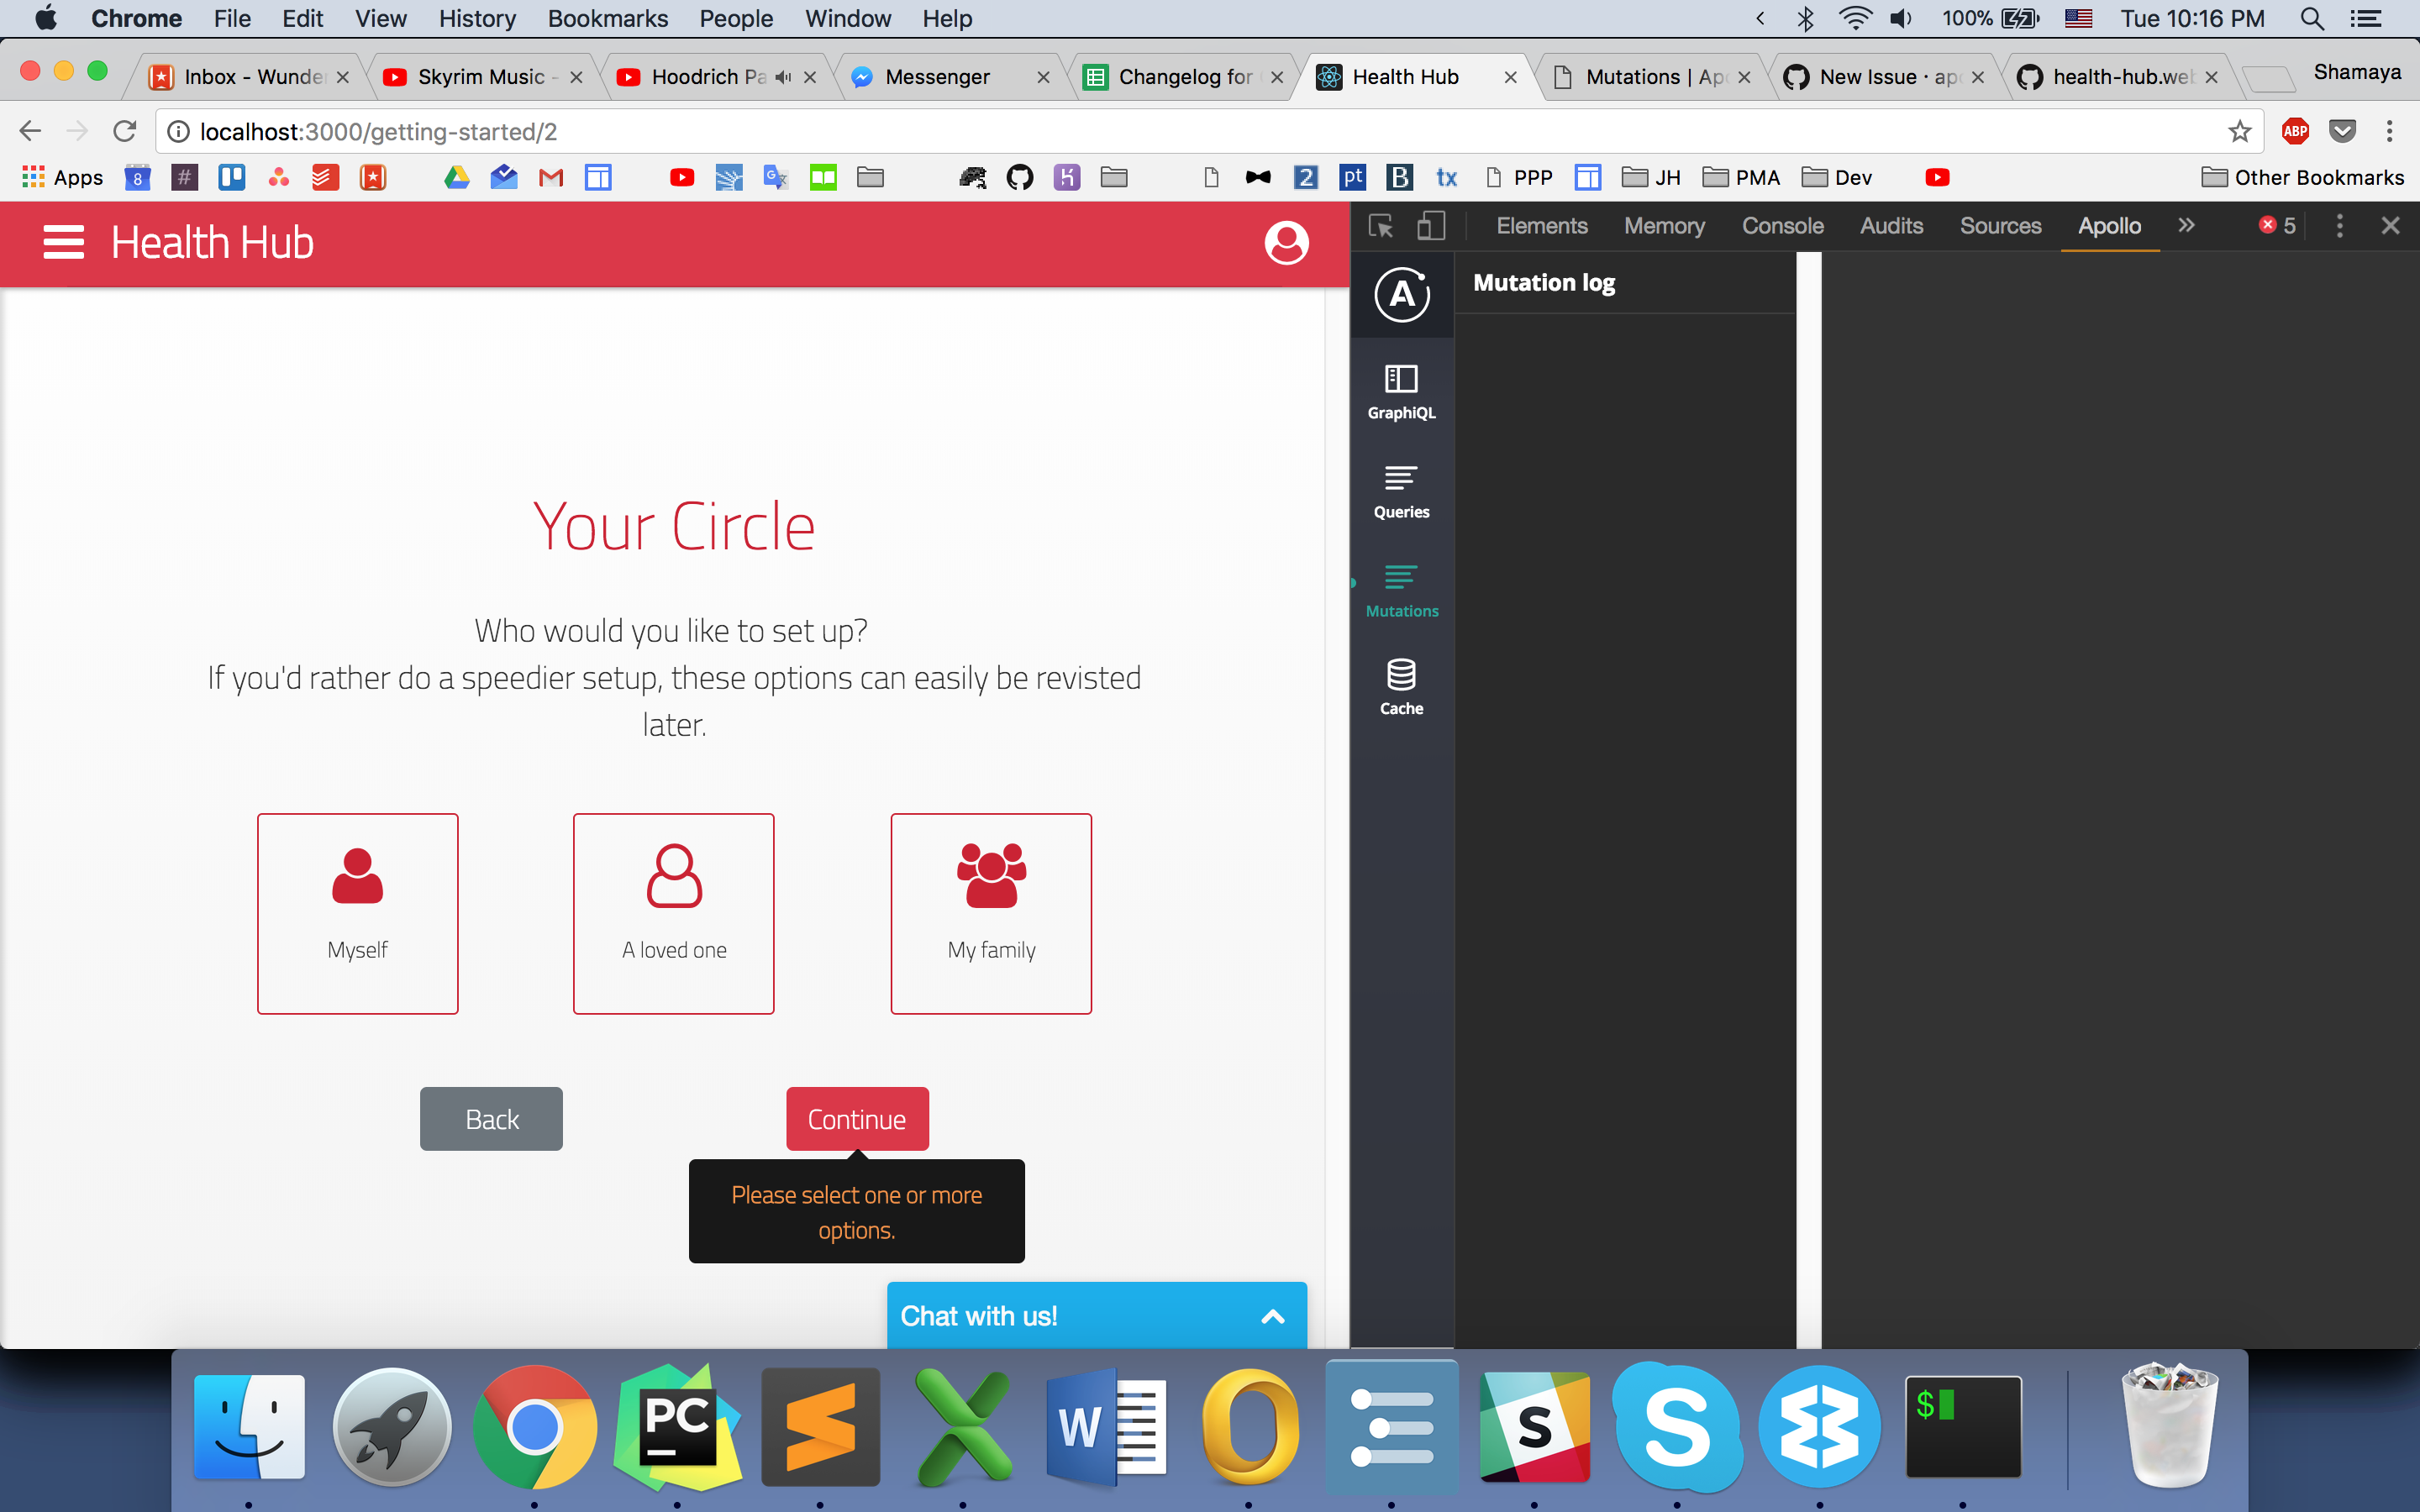Open the History menu in the menu bar
Image resolution: width=2420 pixels, height=1512 pixels.
tap(477, 19)
